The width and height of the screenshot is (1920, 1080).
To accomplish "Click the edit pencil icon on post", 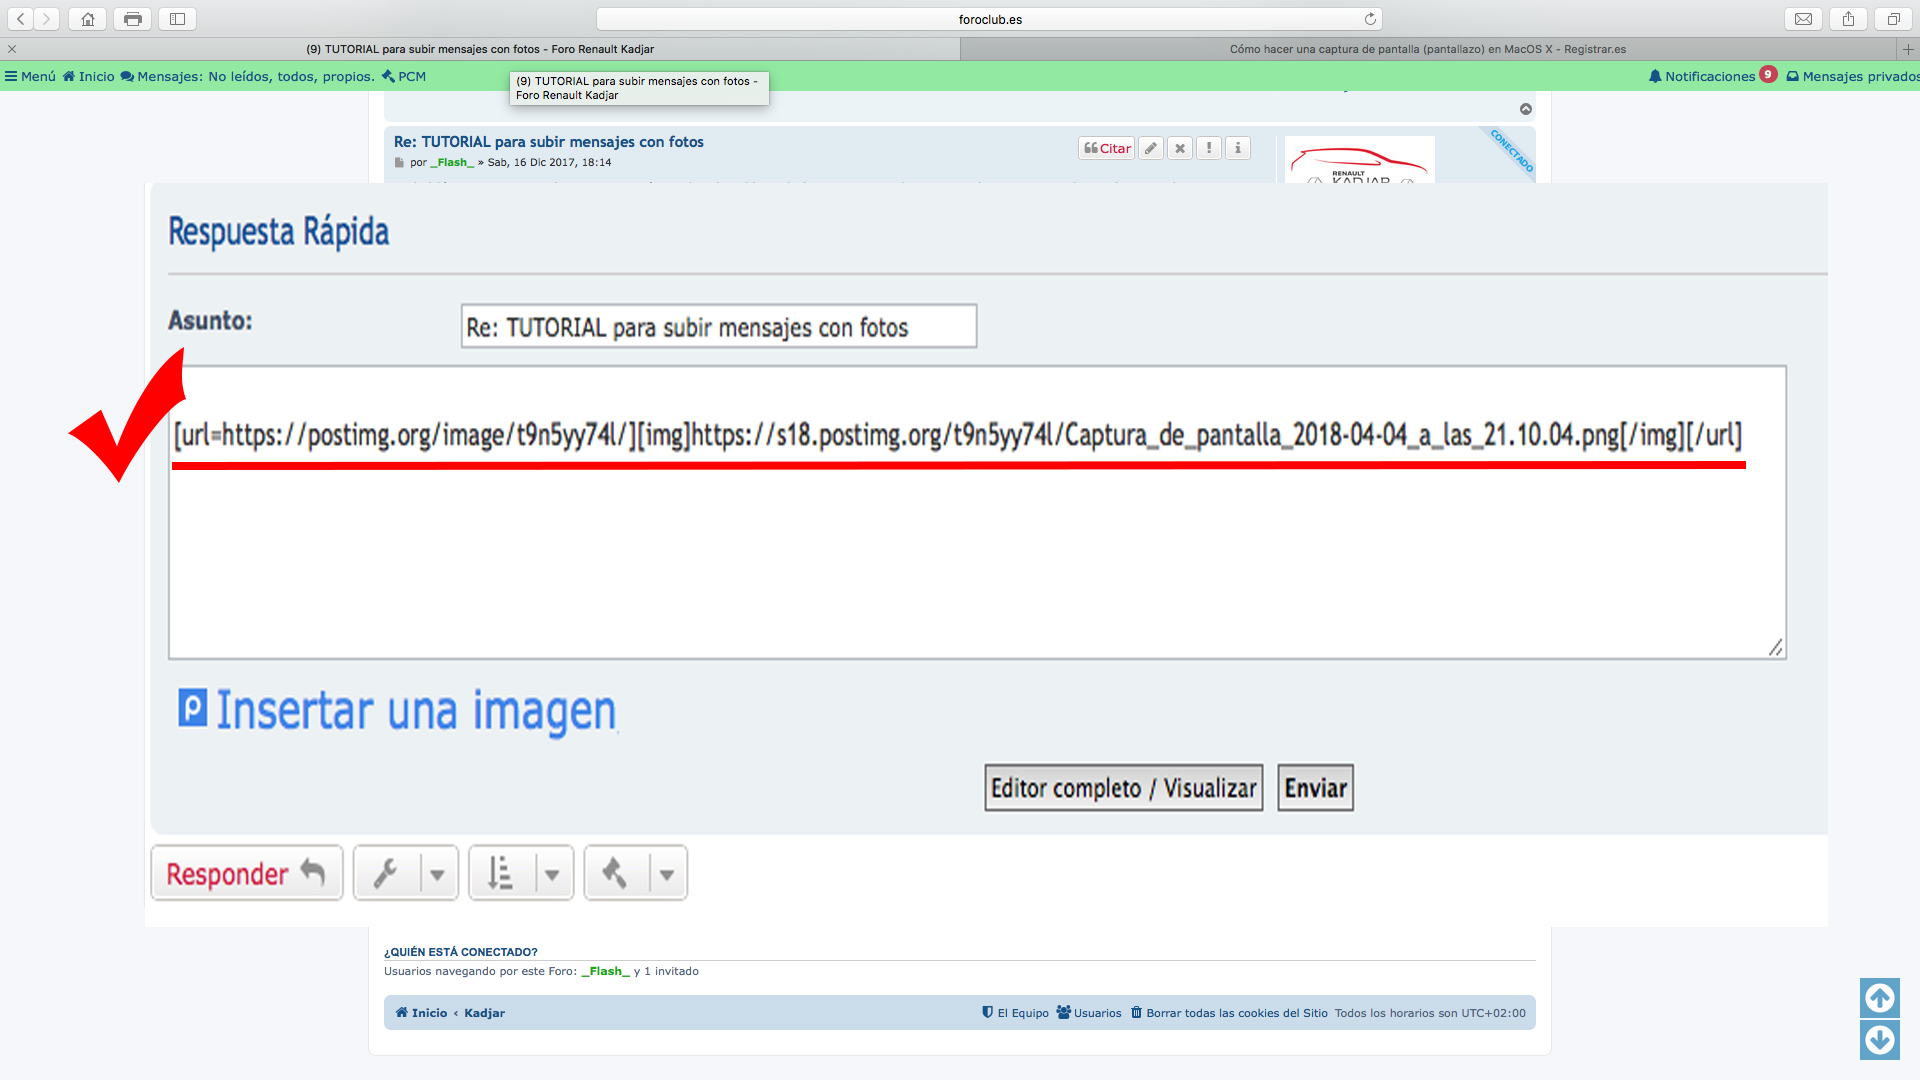I will [x=1151, y=148].
